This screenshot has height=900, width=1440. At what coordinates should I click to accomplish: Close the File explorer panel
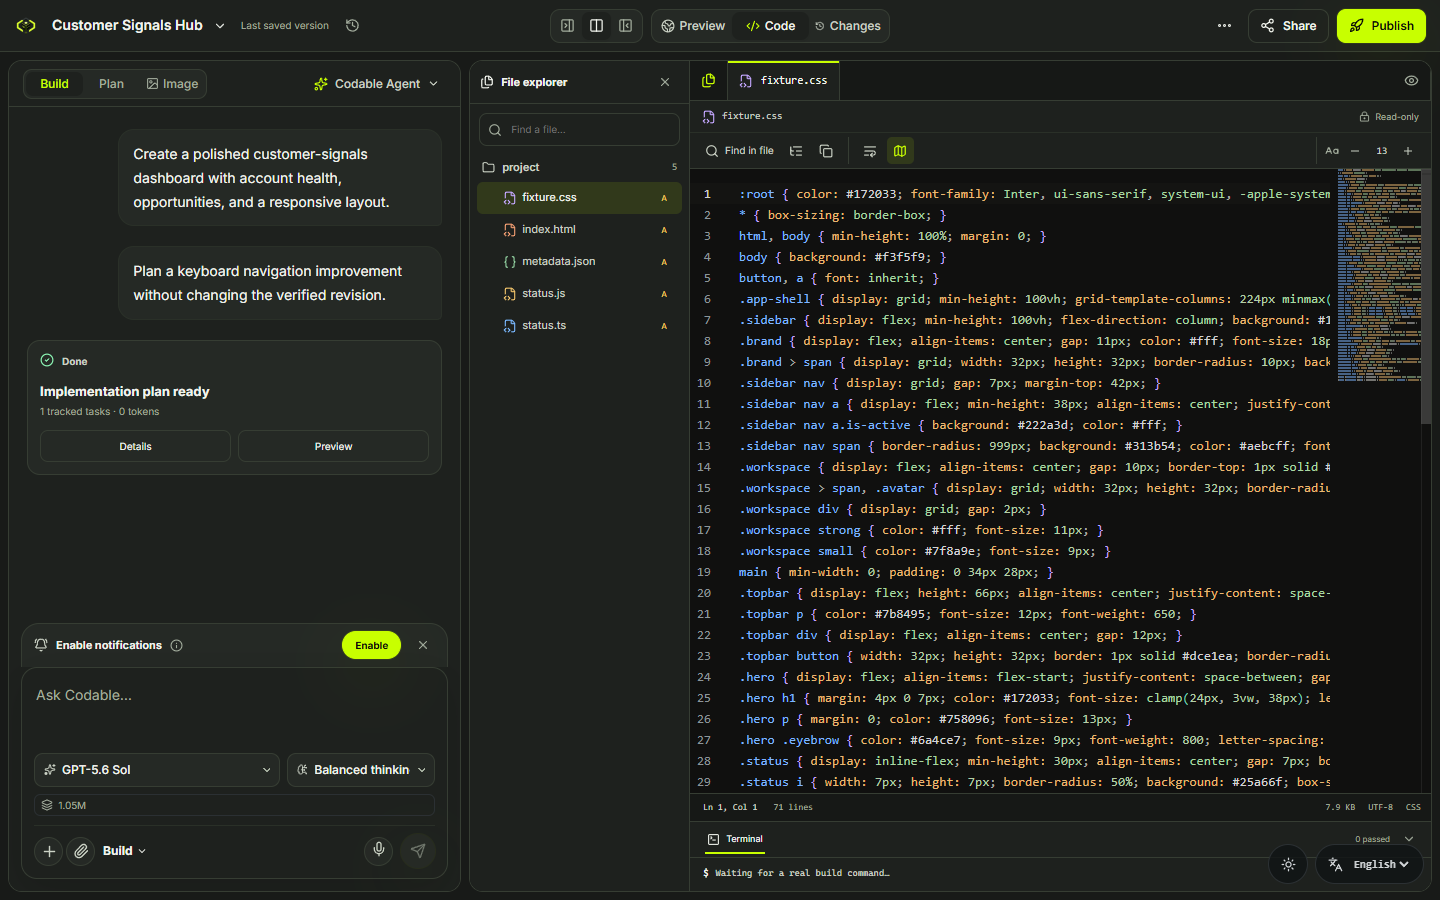[x=665, y=82]
